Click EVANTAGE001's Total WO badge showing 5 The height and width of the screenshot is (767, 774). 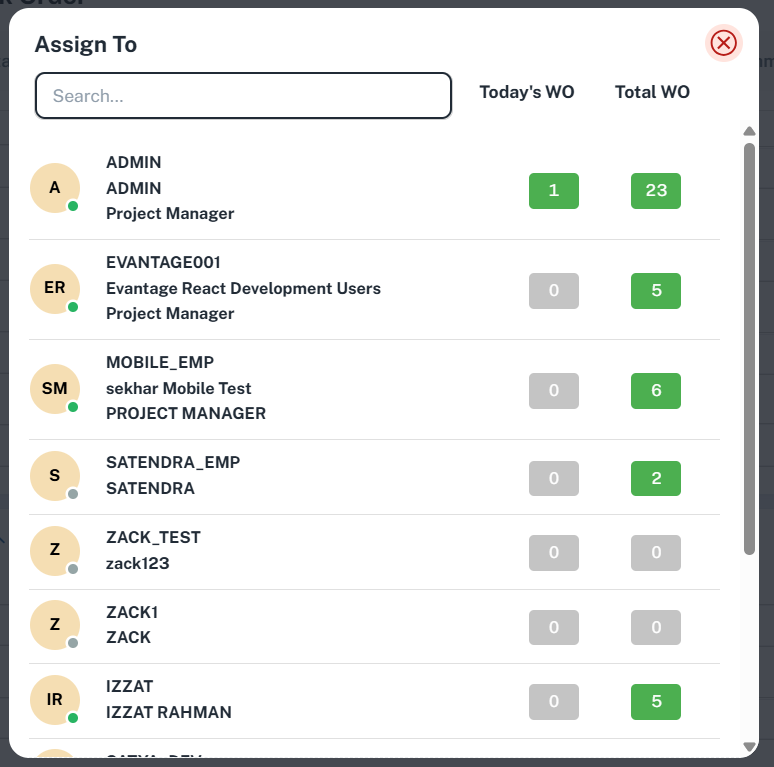point(656,290)
